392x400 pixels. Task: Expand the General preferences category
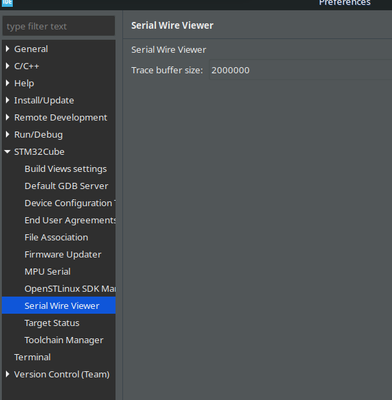click(7, 49)
